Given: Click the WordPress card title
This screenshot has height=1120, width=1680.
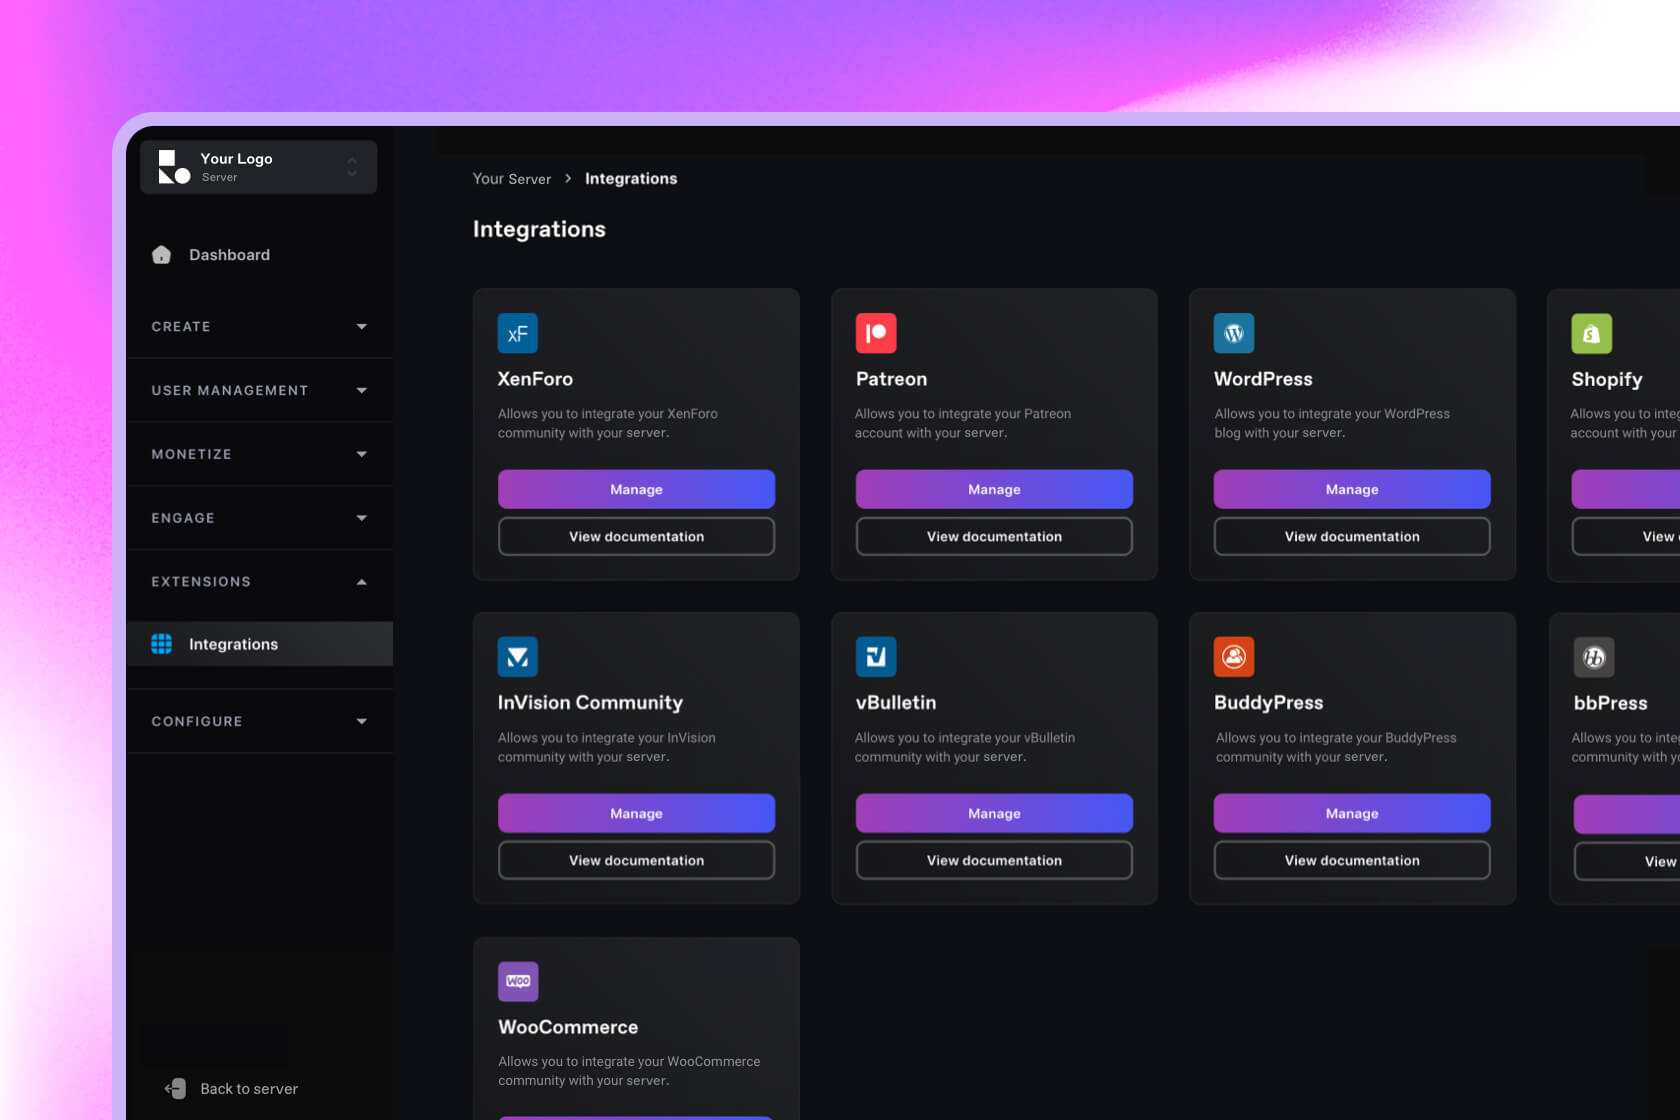Looking at the screenshot, I should pyautogui.click(x=1263, y=379).
